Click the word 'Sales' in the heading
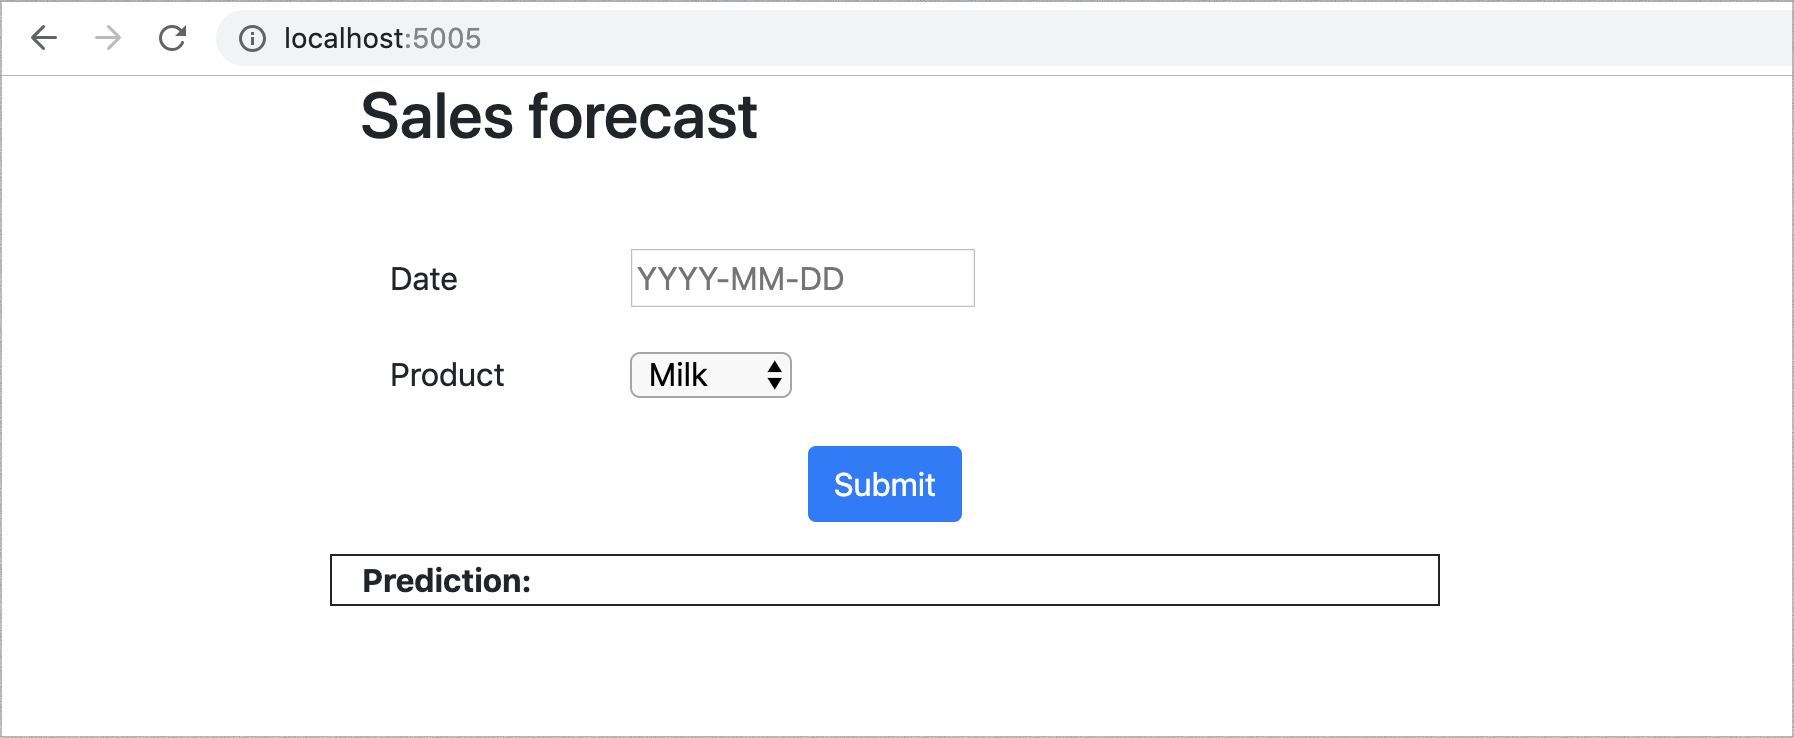Screen dimensions: 1794x738 point(437,116)
